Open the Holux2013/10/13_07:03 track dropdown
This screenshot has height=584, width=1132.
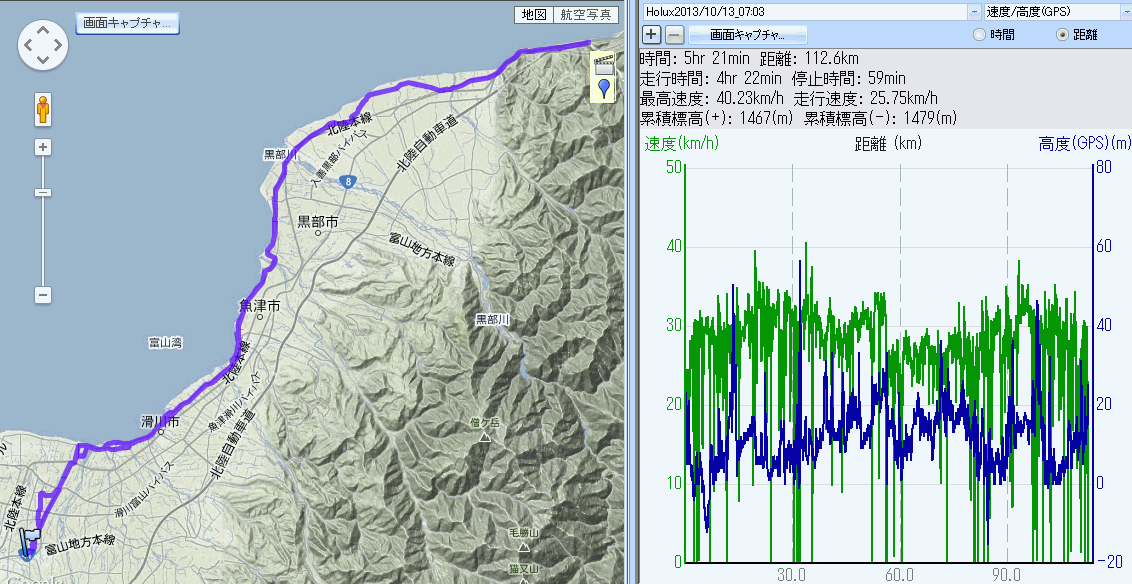click(x=974, y=11)
